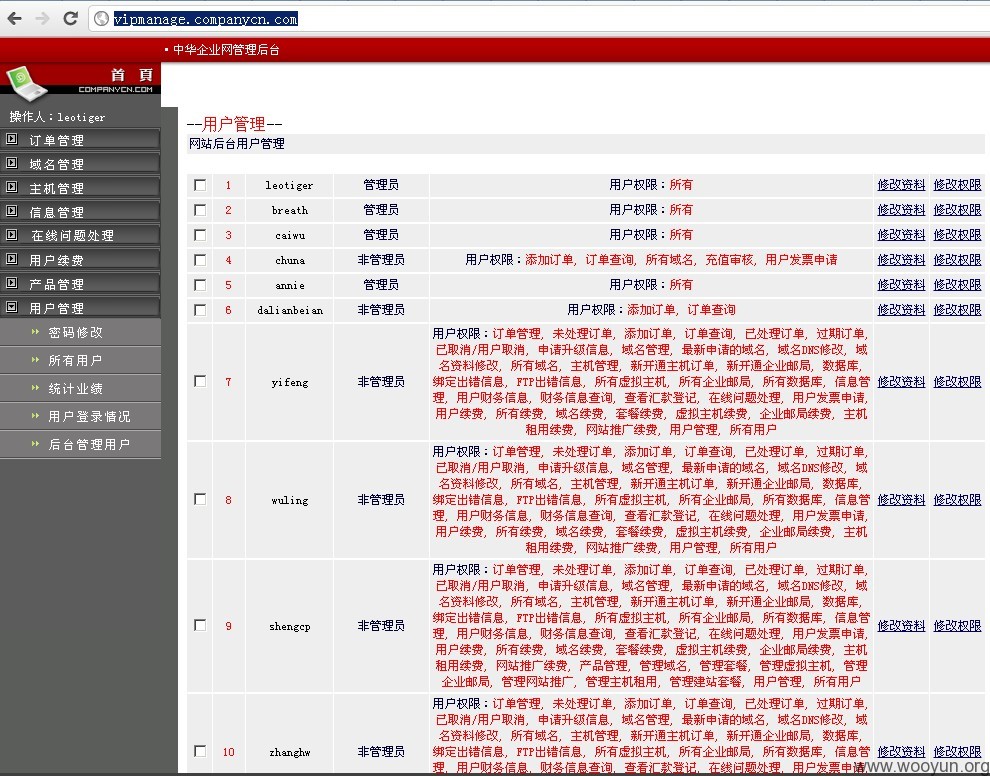Click the browser back arrow
This screenshot has width=990, height=776.
pos(15,19)
